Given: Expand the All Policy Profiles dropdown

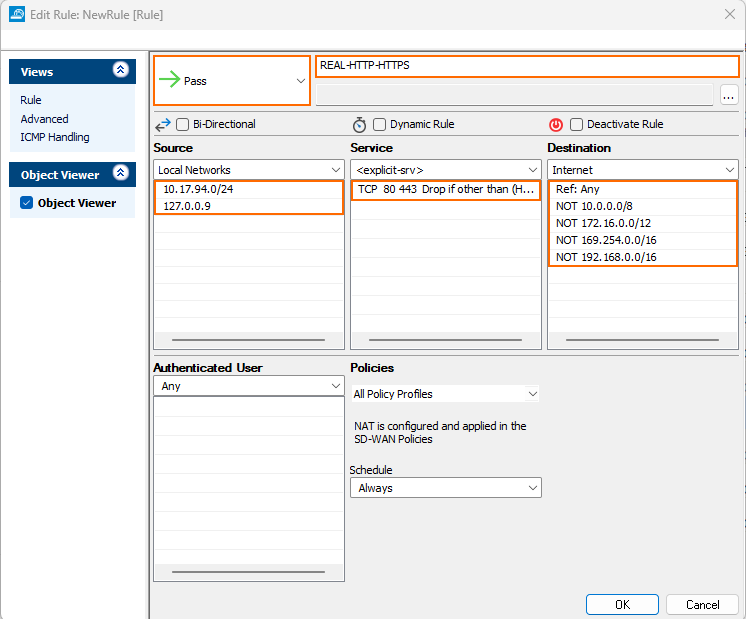Looking at the screenshot, I should pyautogui.click(x=444, y=394).
